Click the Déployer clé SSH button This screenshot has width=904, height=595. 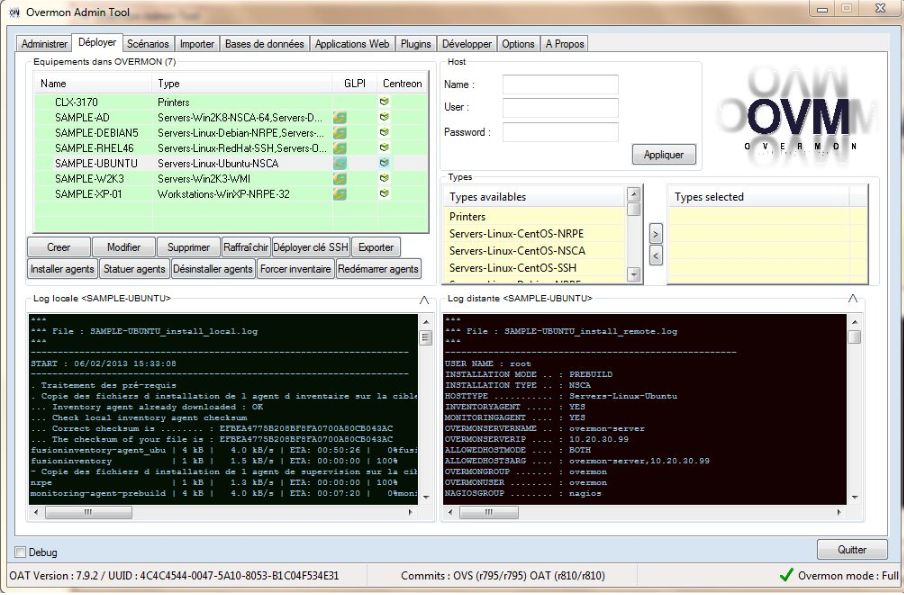(x=311, y=247)
